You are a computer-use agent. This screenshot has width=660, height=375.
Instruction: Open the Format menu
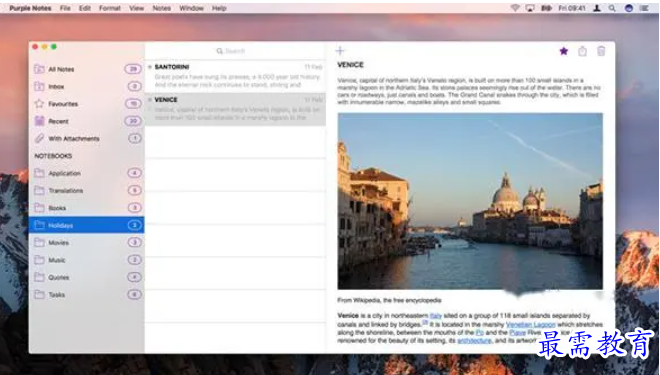[110, 8]
